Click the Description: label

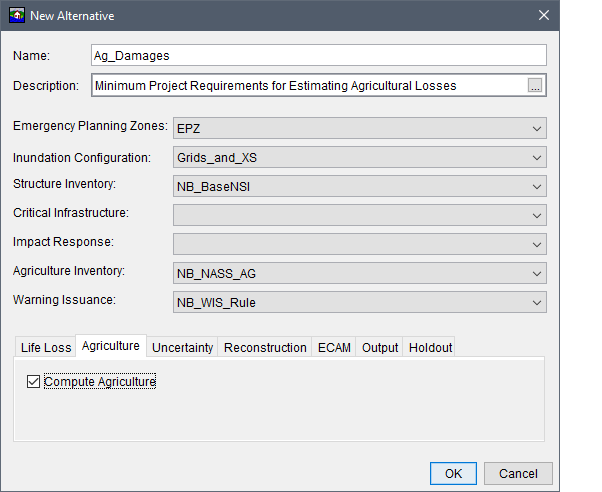[x=46, y=86]
